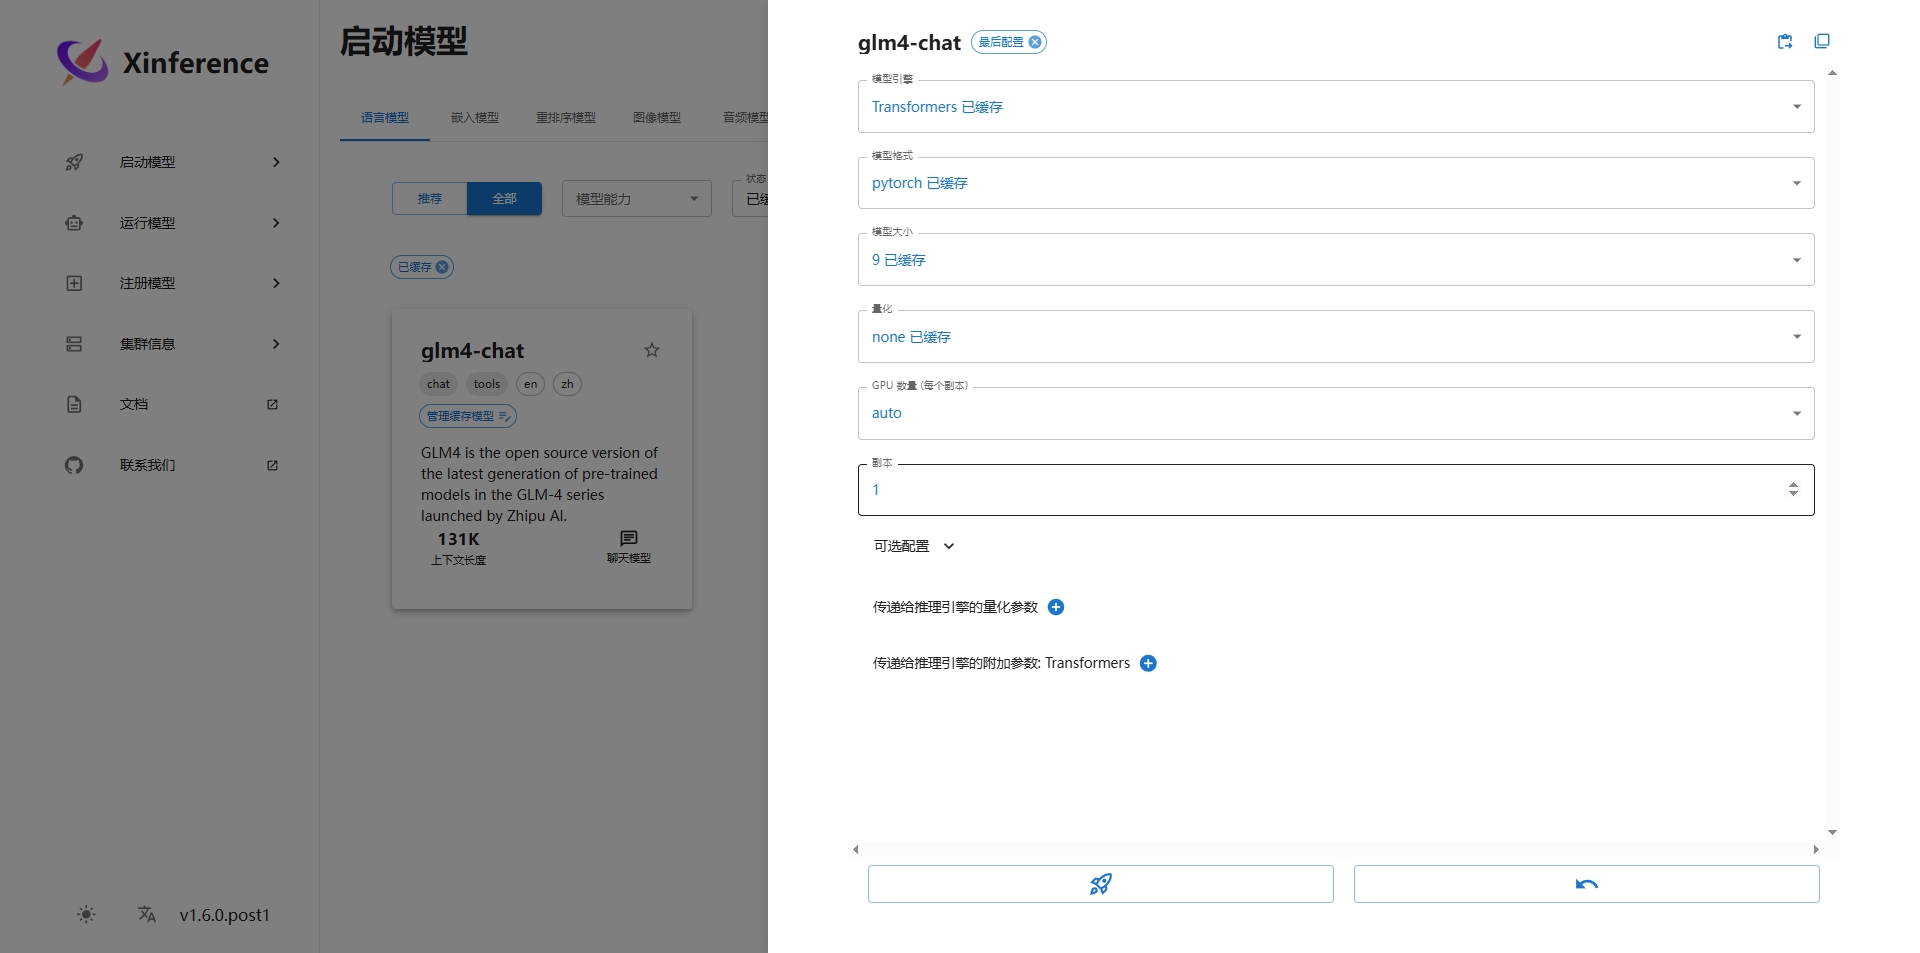Screen dimensions: 1920x953
Task: Click the Xinference logo icon
Action: pos(82,62)
